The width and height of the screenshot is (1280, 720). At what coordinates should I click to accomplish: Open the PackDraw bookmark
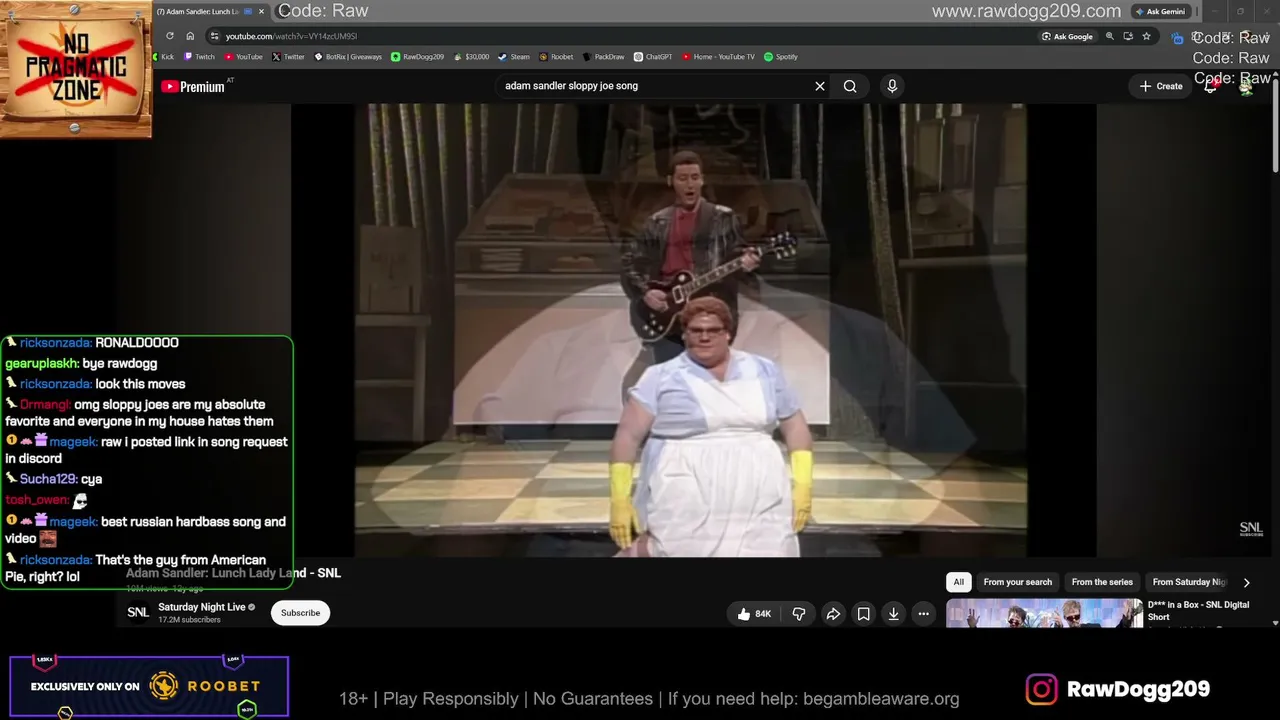click(x=604, y=57)
